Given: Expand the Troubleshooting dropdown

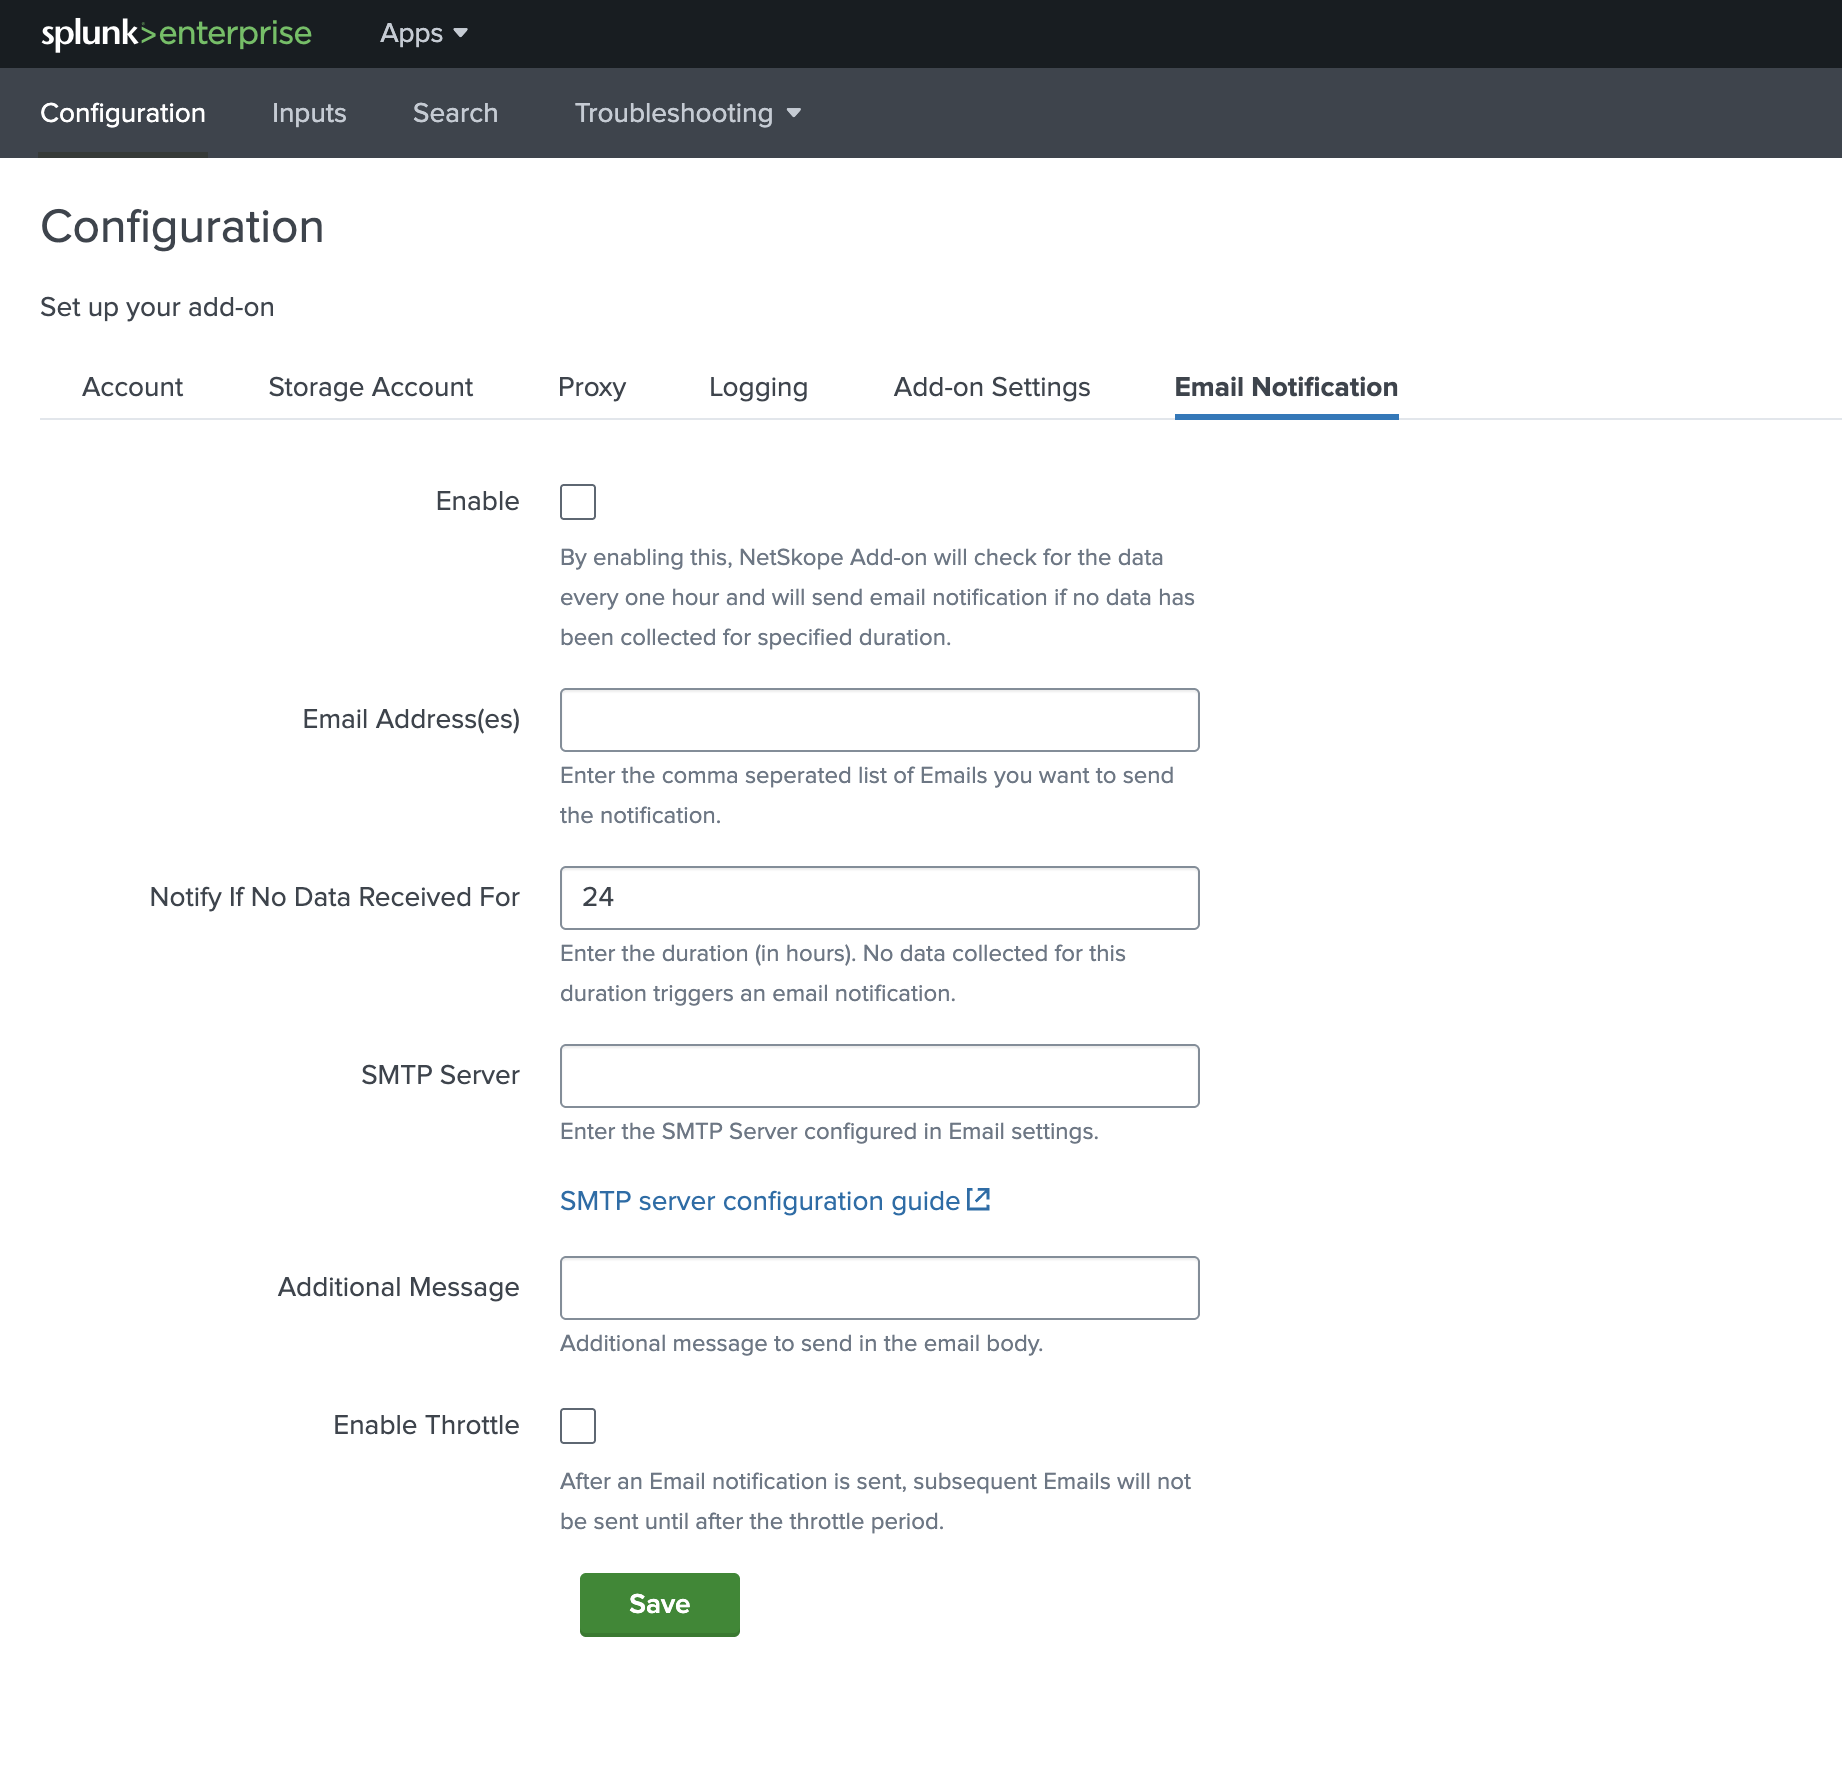Looking at the screenshot, I should click(688, 113).
